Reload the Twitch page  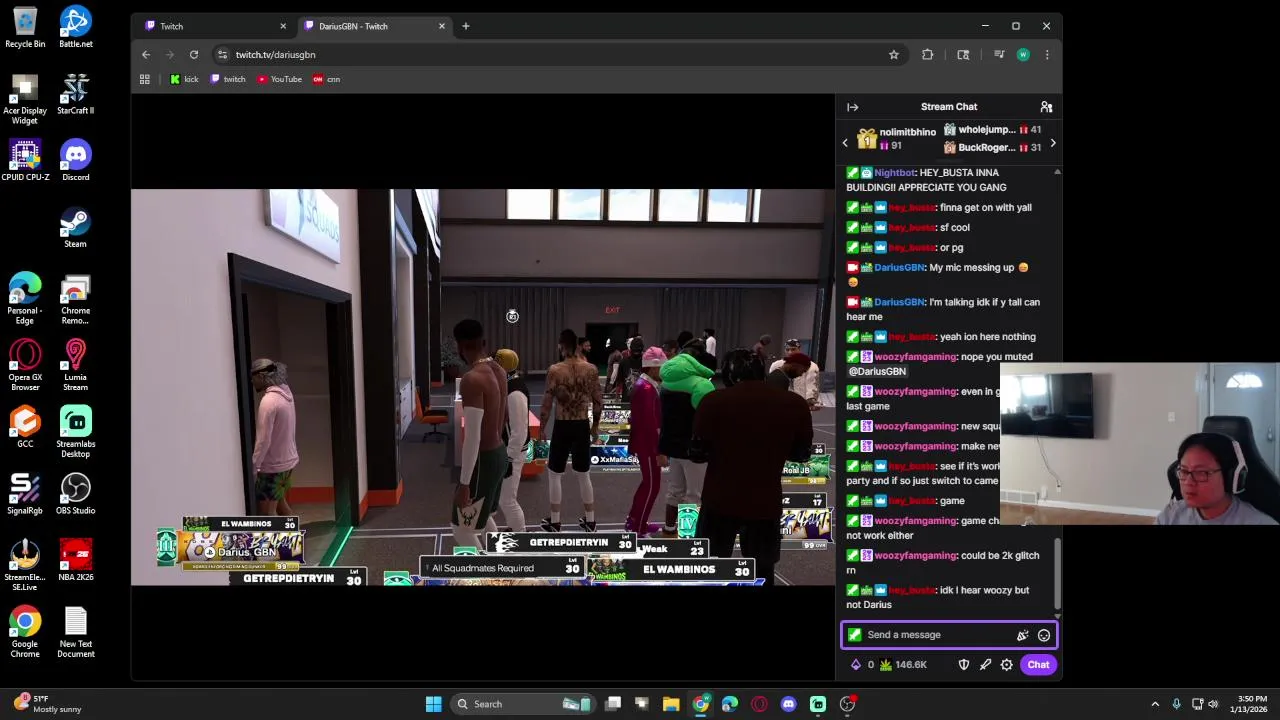(x=194, y=55)
